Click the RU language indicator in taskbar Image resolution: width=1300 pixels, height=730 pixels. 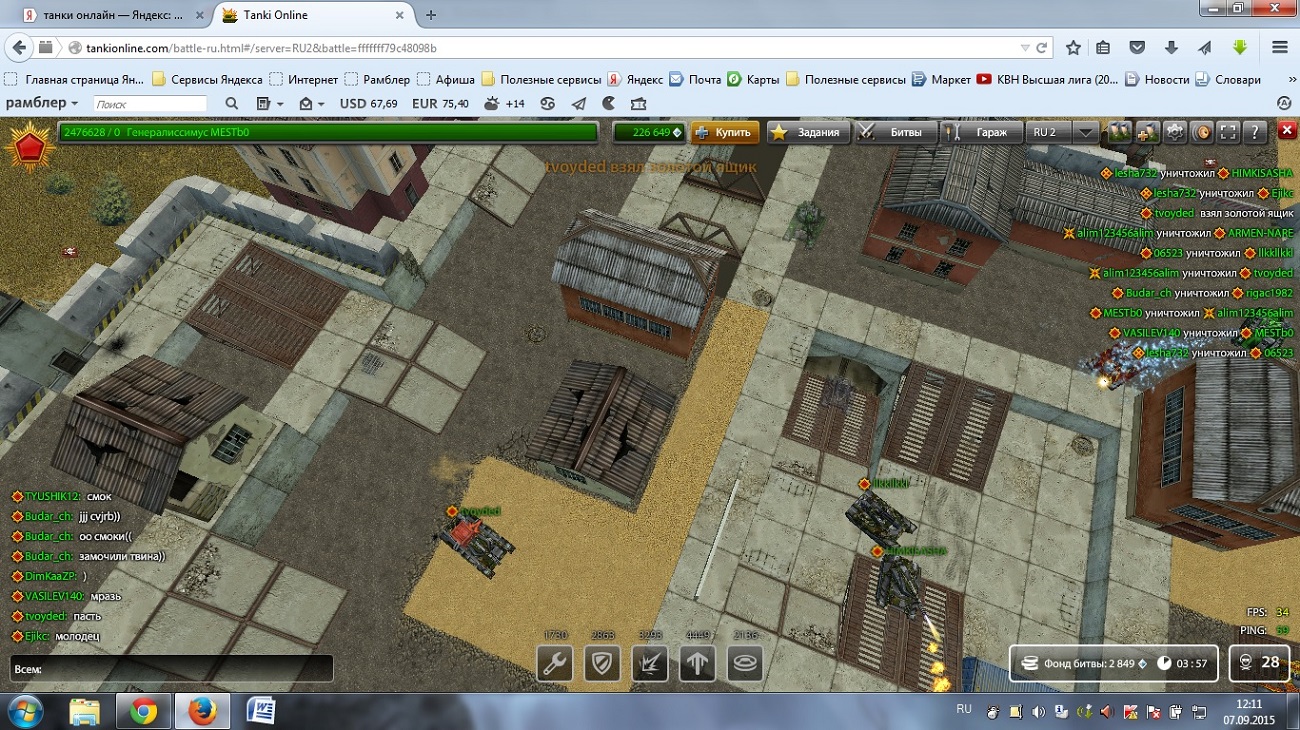click(964, 709)
